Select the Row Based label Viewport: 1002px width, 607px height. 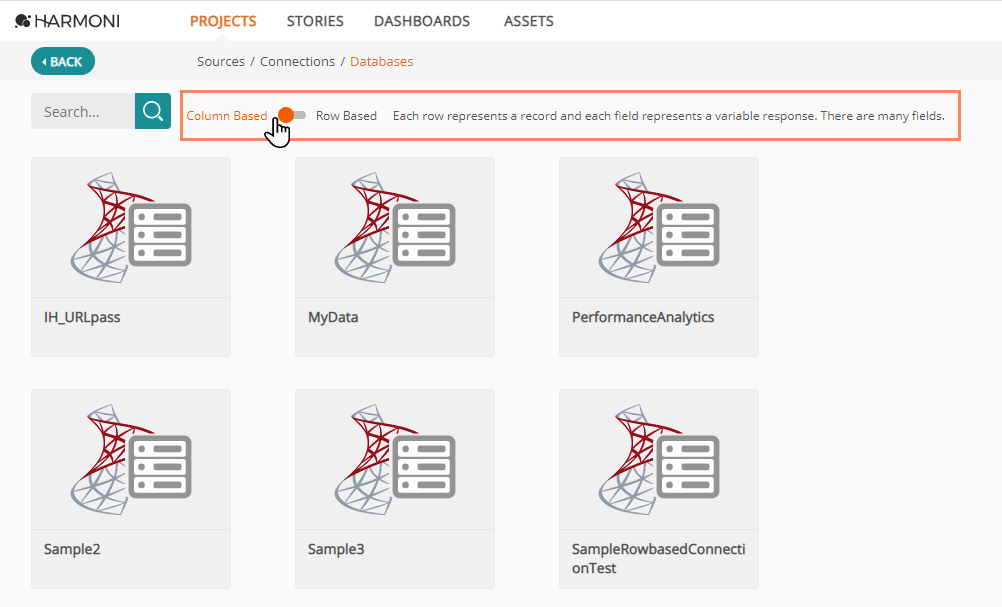click(346, 116)
